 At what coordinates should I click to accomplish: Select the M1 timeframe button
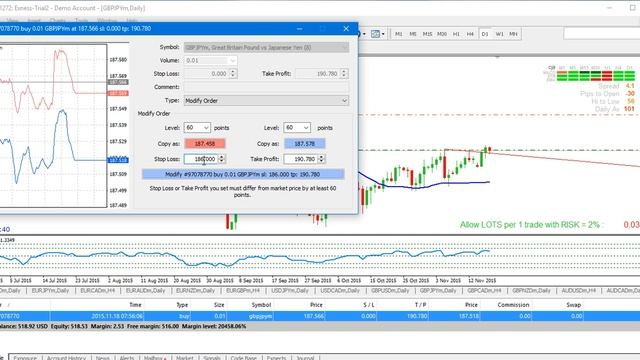[398, 34]
